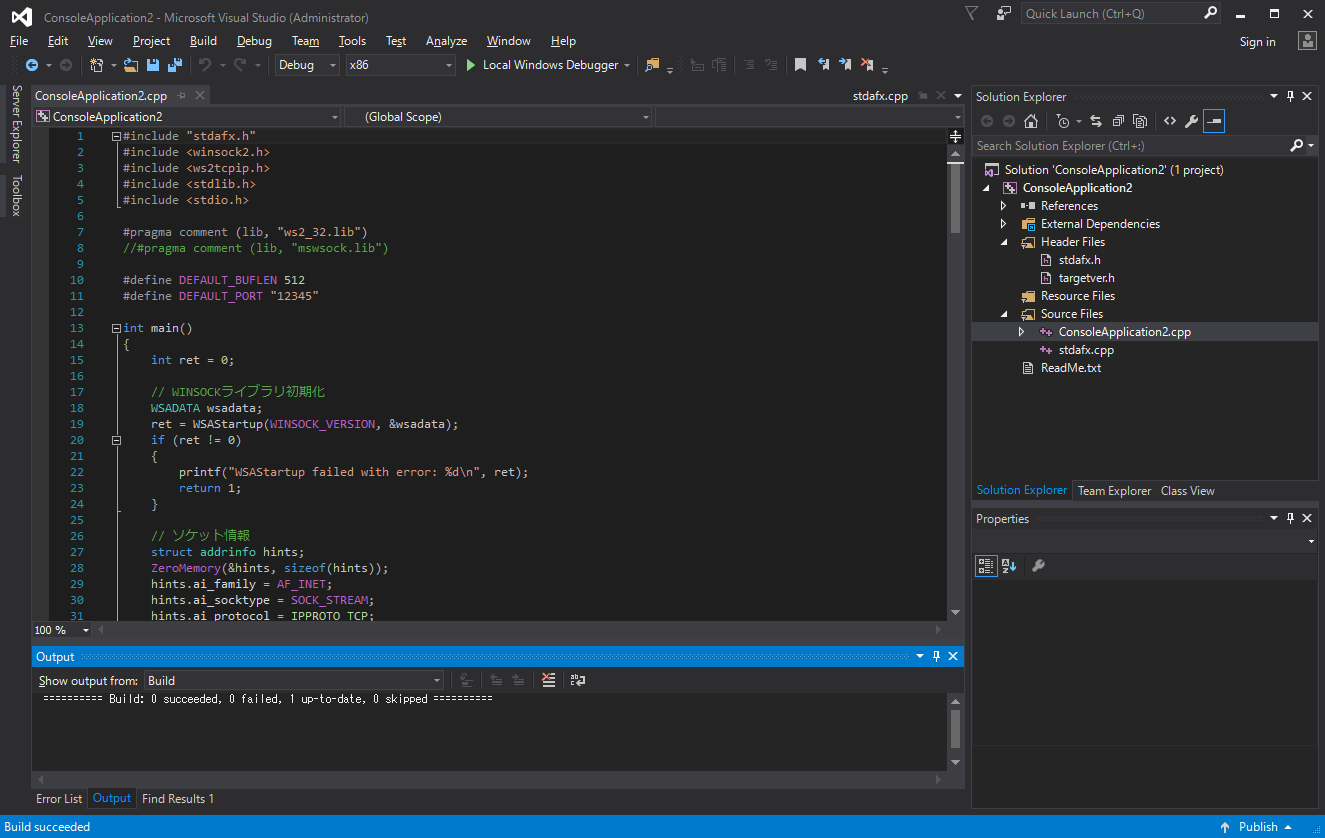Switch to the Class View tab
The width and height of the screenshot is (1325, 838).
pos(1187,491)
